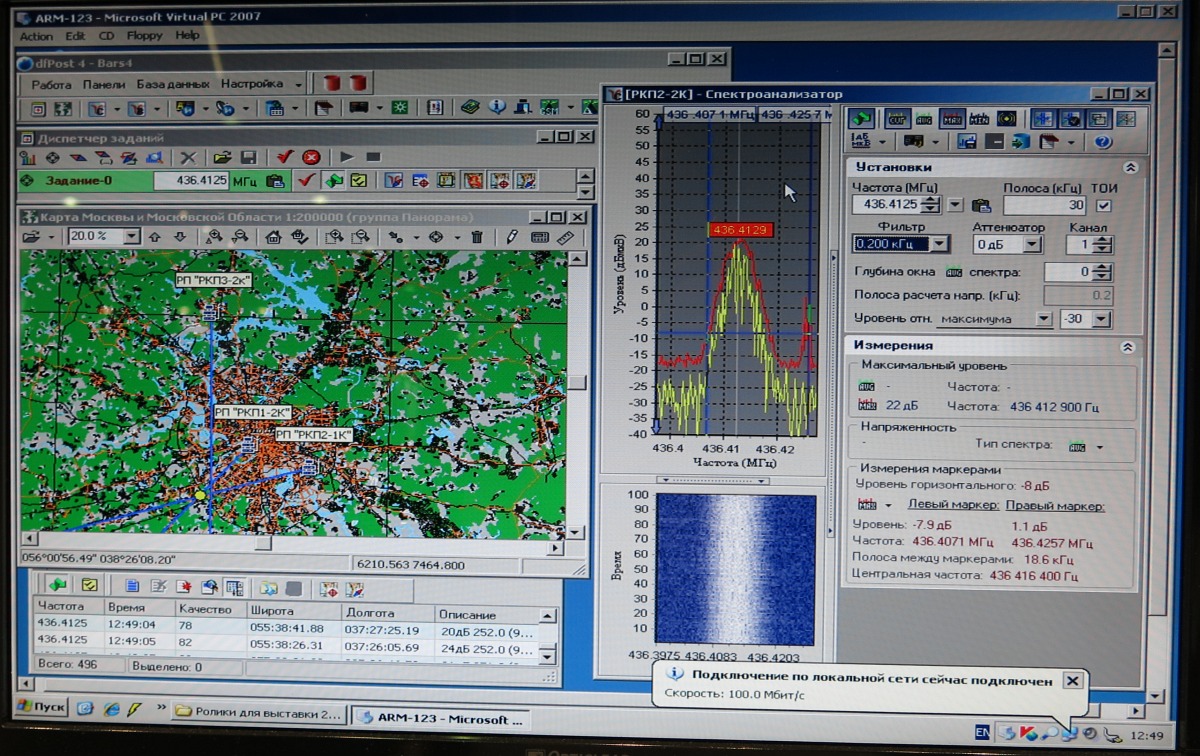Open the map zoom percentage dropdown
Screen dimensions: 1200x756
(x=130, y=237)
